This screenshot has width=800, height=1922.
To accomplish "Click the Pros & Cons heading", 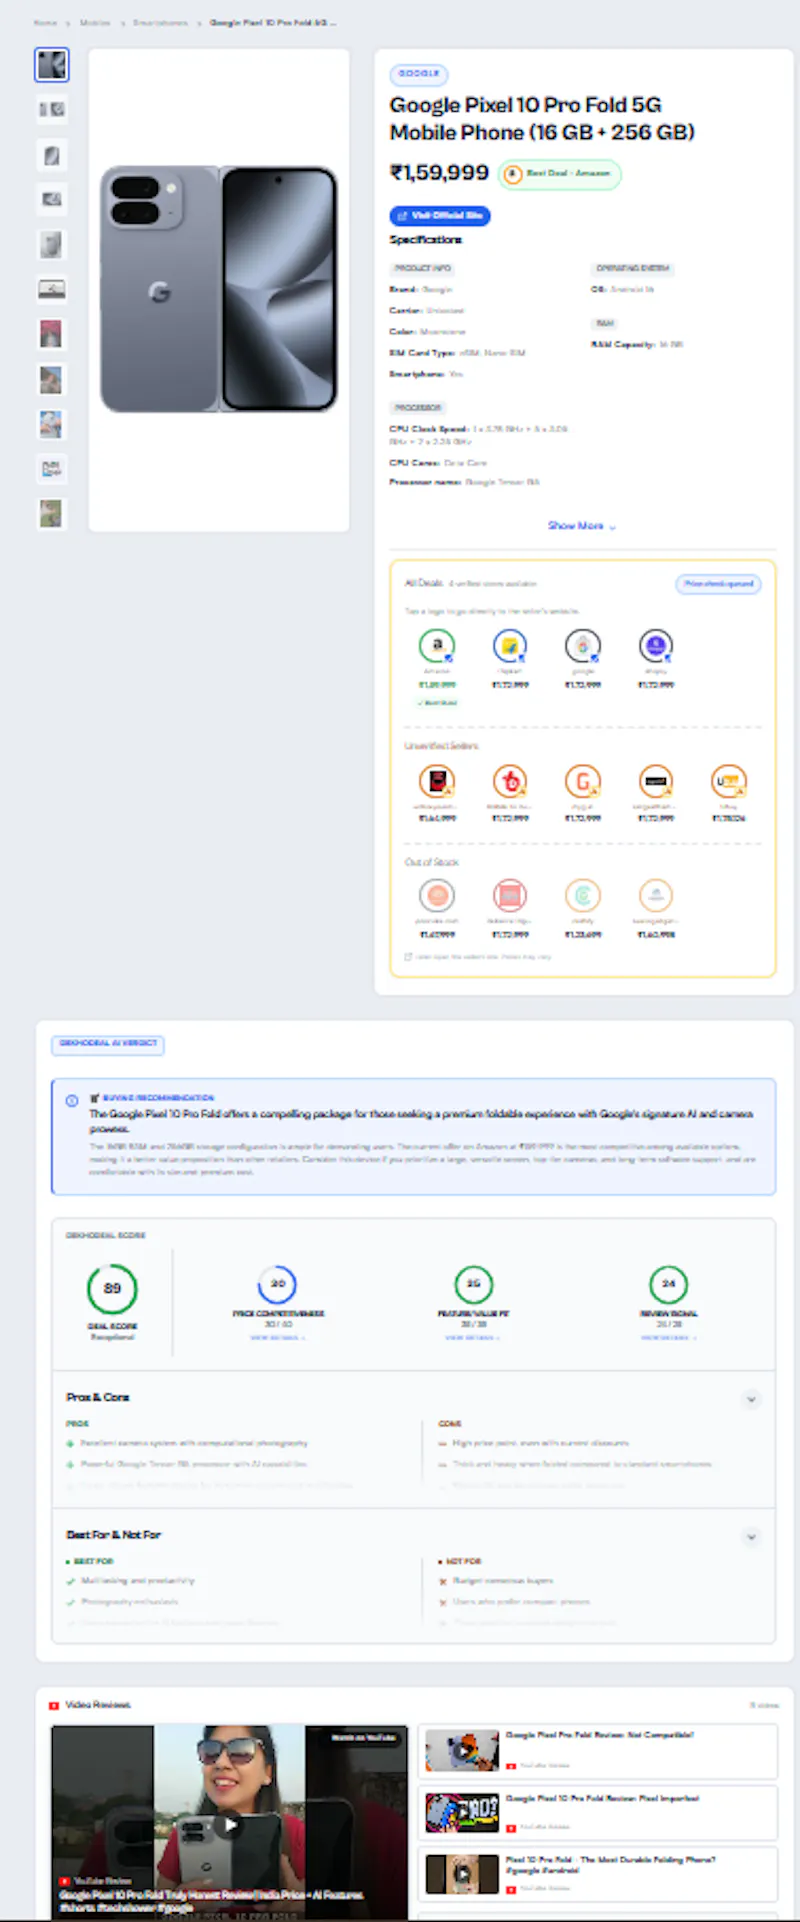I will pos(98,1398).
